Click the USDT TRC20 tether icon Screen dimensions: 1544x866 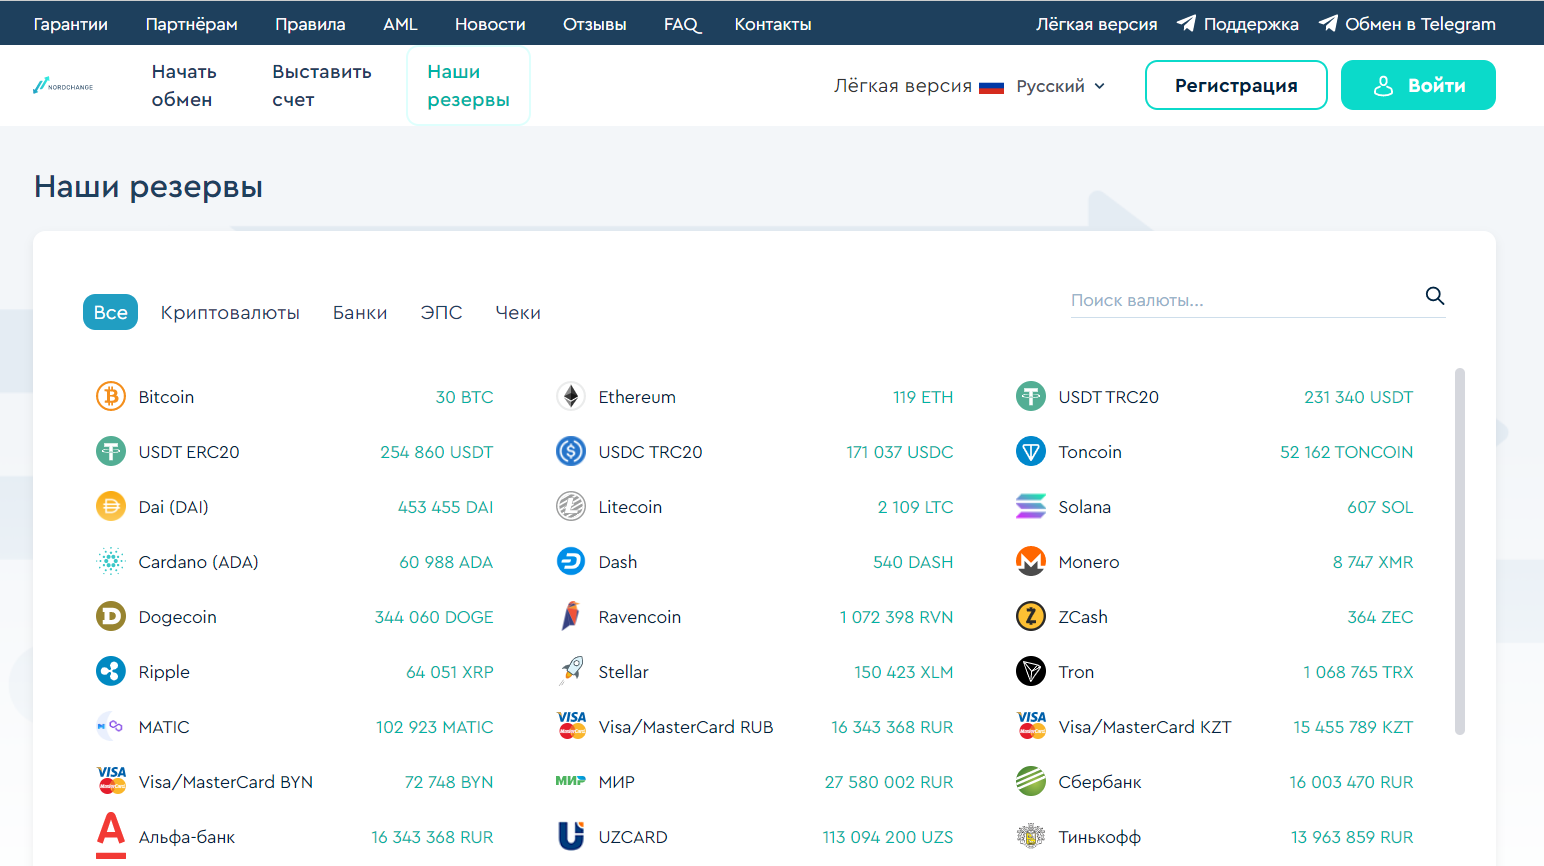[1031, 397]
